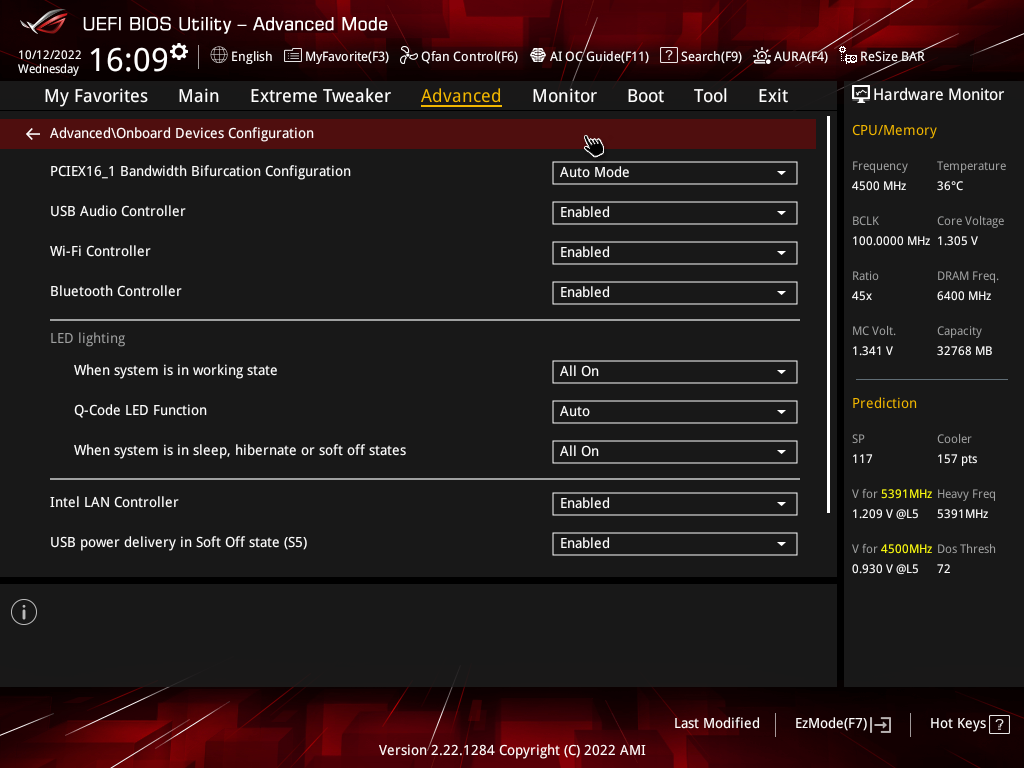This screenshot has width=1024, height=768.
Task: Click the info circle icon
Action: 24,612
